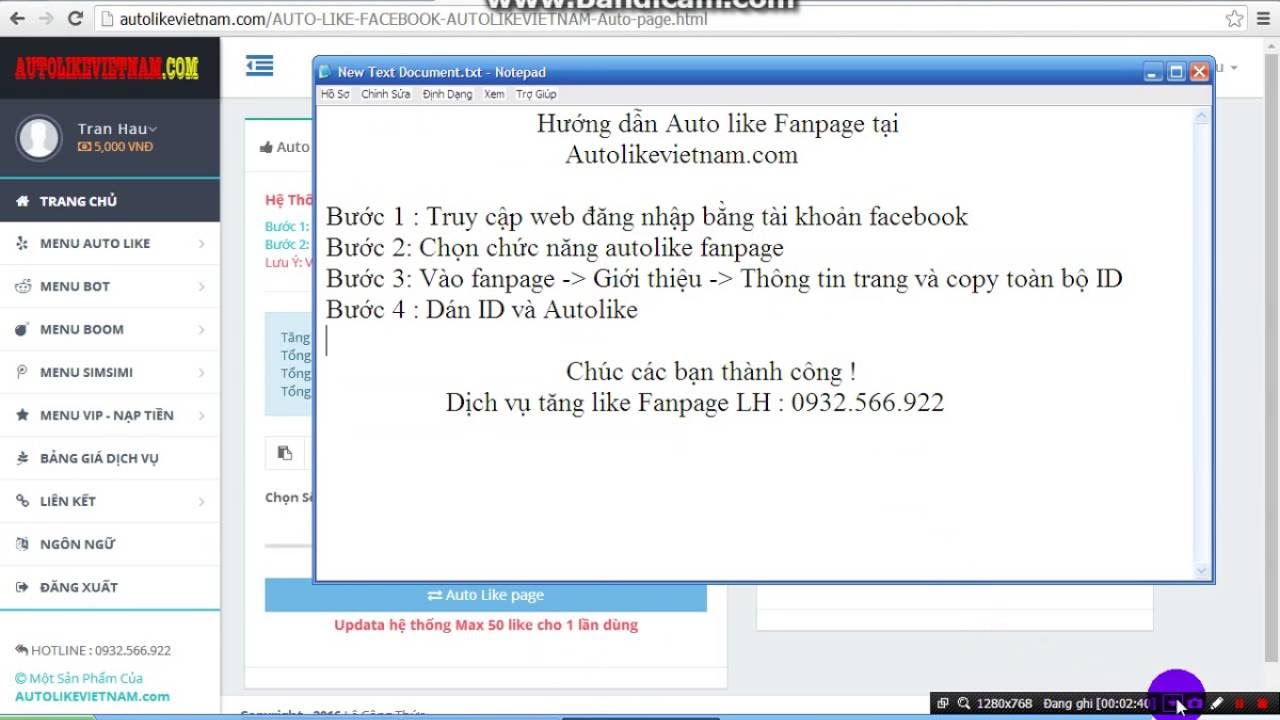Click the browser forward arrow

[46, 18]
